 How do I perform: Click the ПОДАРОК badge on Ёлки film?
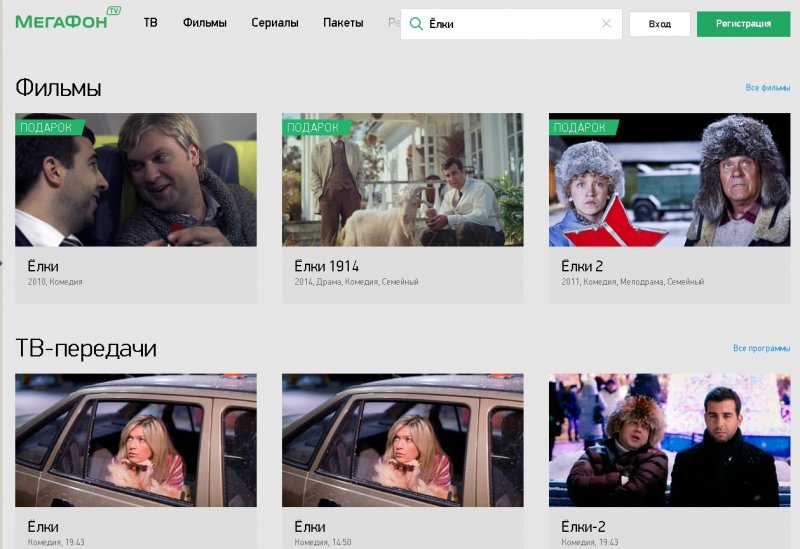click(x=47, y=127)
